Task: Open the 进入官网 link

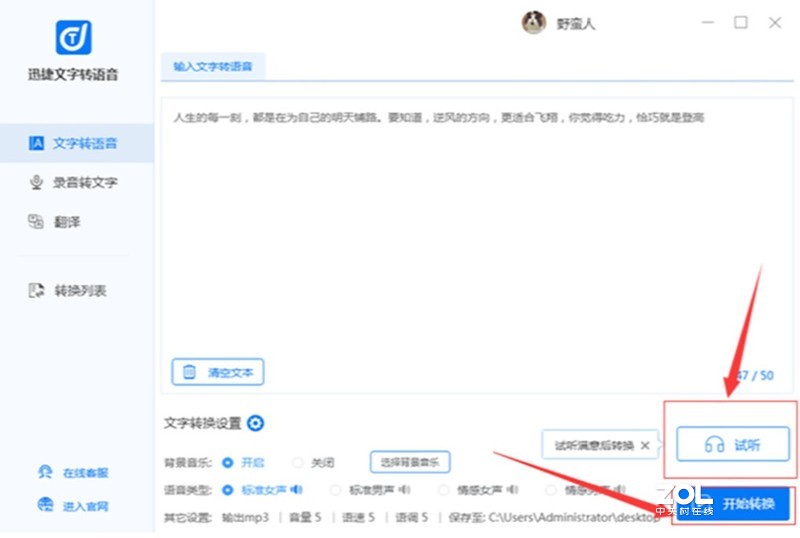Action: pyautogui.click(x=85, y=506)
